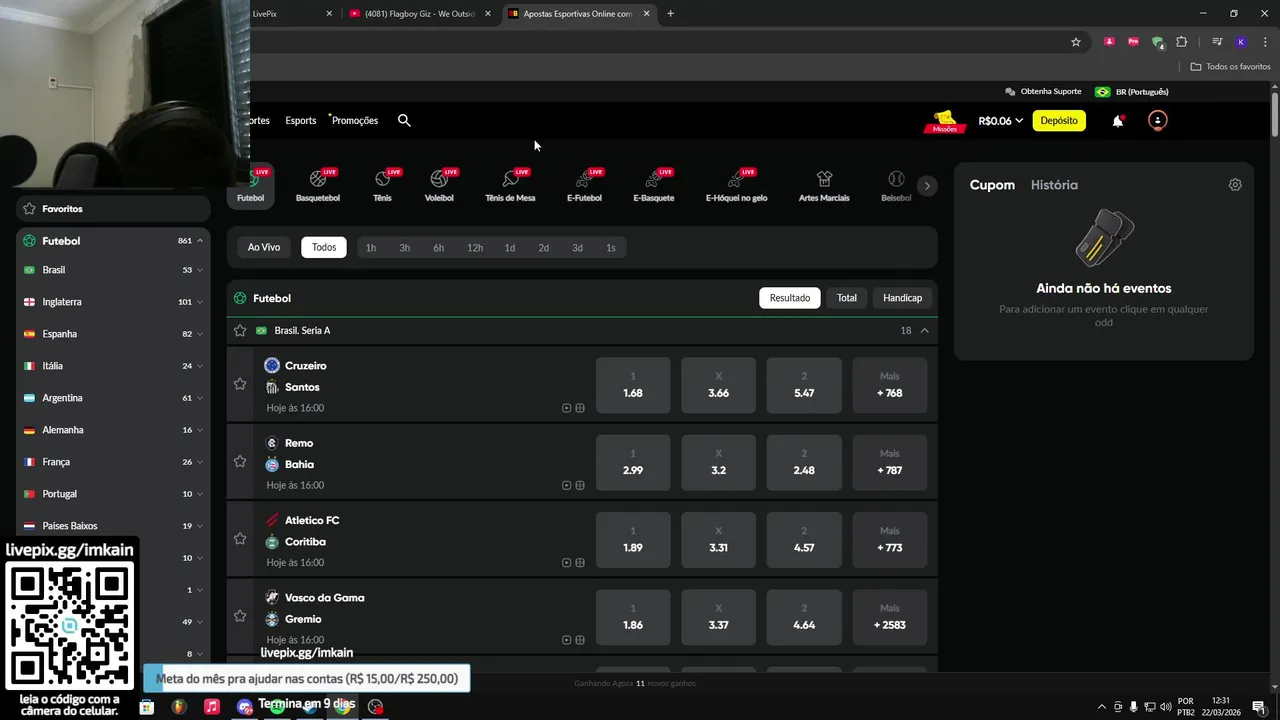The width and height of the screenshot is (1280, 720).
Task: Click the yellow Depósito button
Action: click(1059, 121)
